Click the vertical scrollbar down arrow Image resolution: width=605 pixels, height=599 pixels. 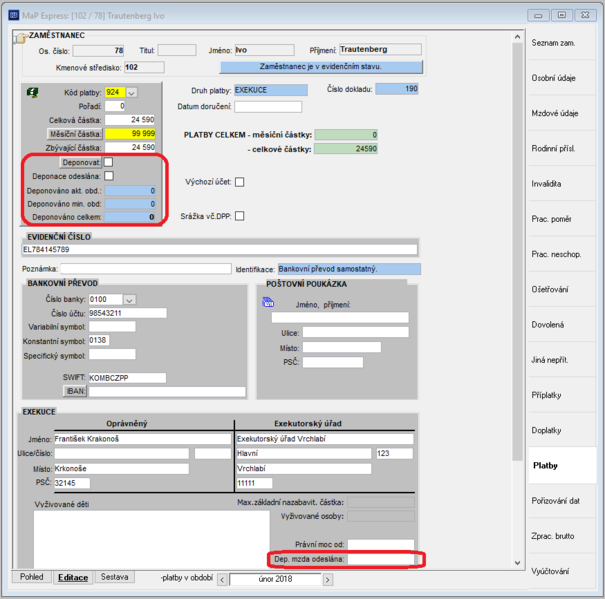[517, 563]
